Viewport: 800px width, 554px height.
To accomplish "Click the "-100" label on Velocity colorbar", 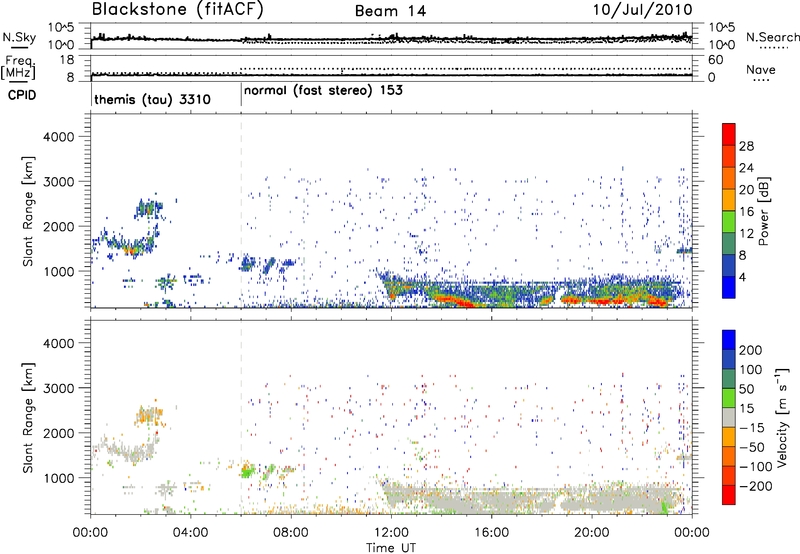I will (x=756, y=467).
